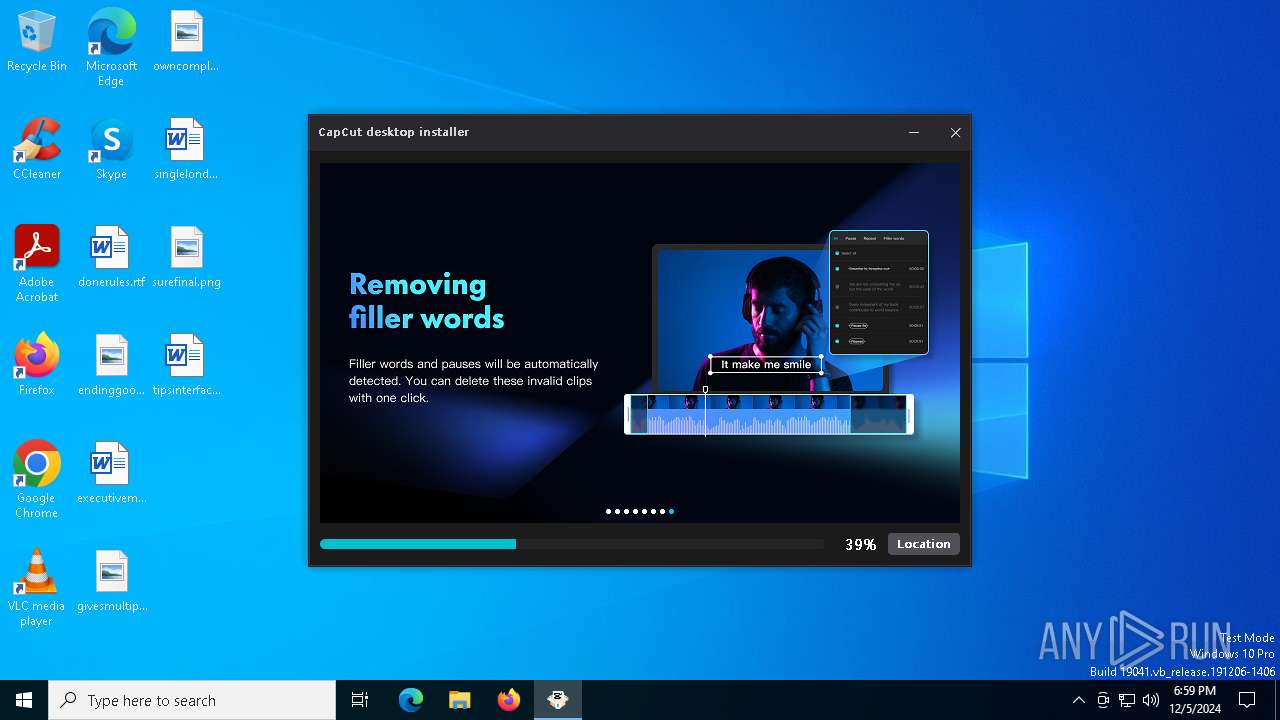The height and width of the screenshot is (720, 1280).
Task: Close the CapCut desktop installer window
Action: pyautogui.click(x=955, y=132)
